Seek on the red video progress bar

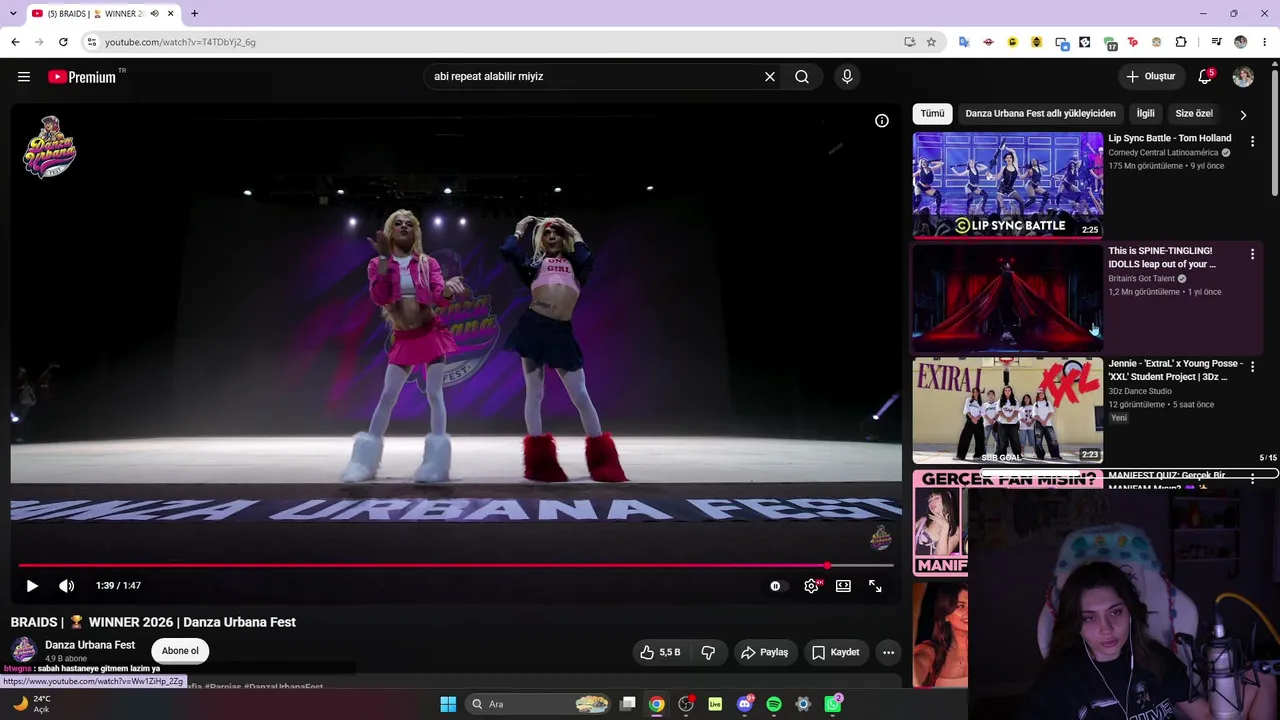tap(456, 566)
